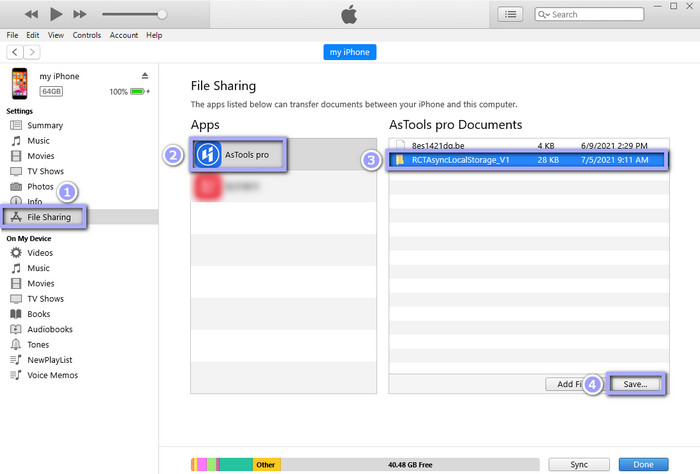Open the View menu
Image resolution: width=700 pixels, height=474 pixels.
56,35
